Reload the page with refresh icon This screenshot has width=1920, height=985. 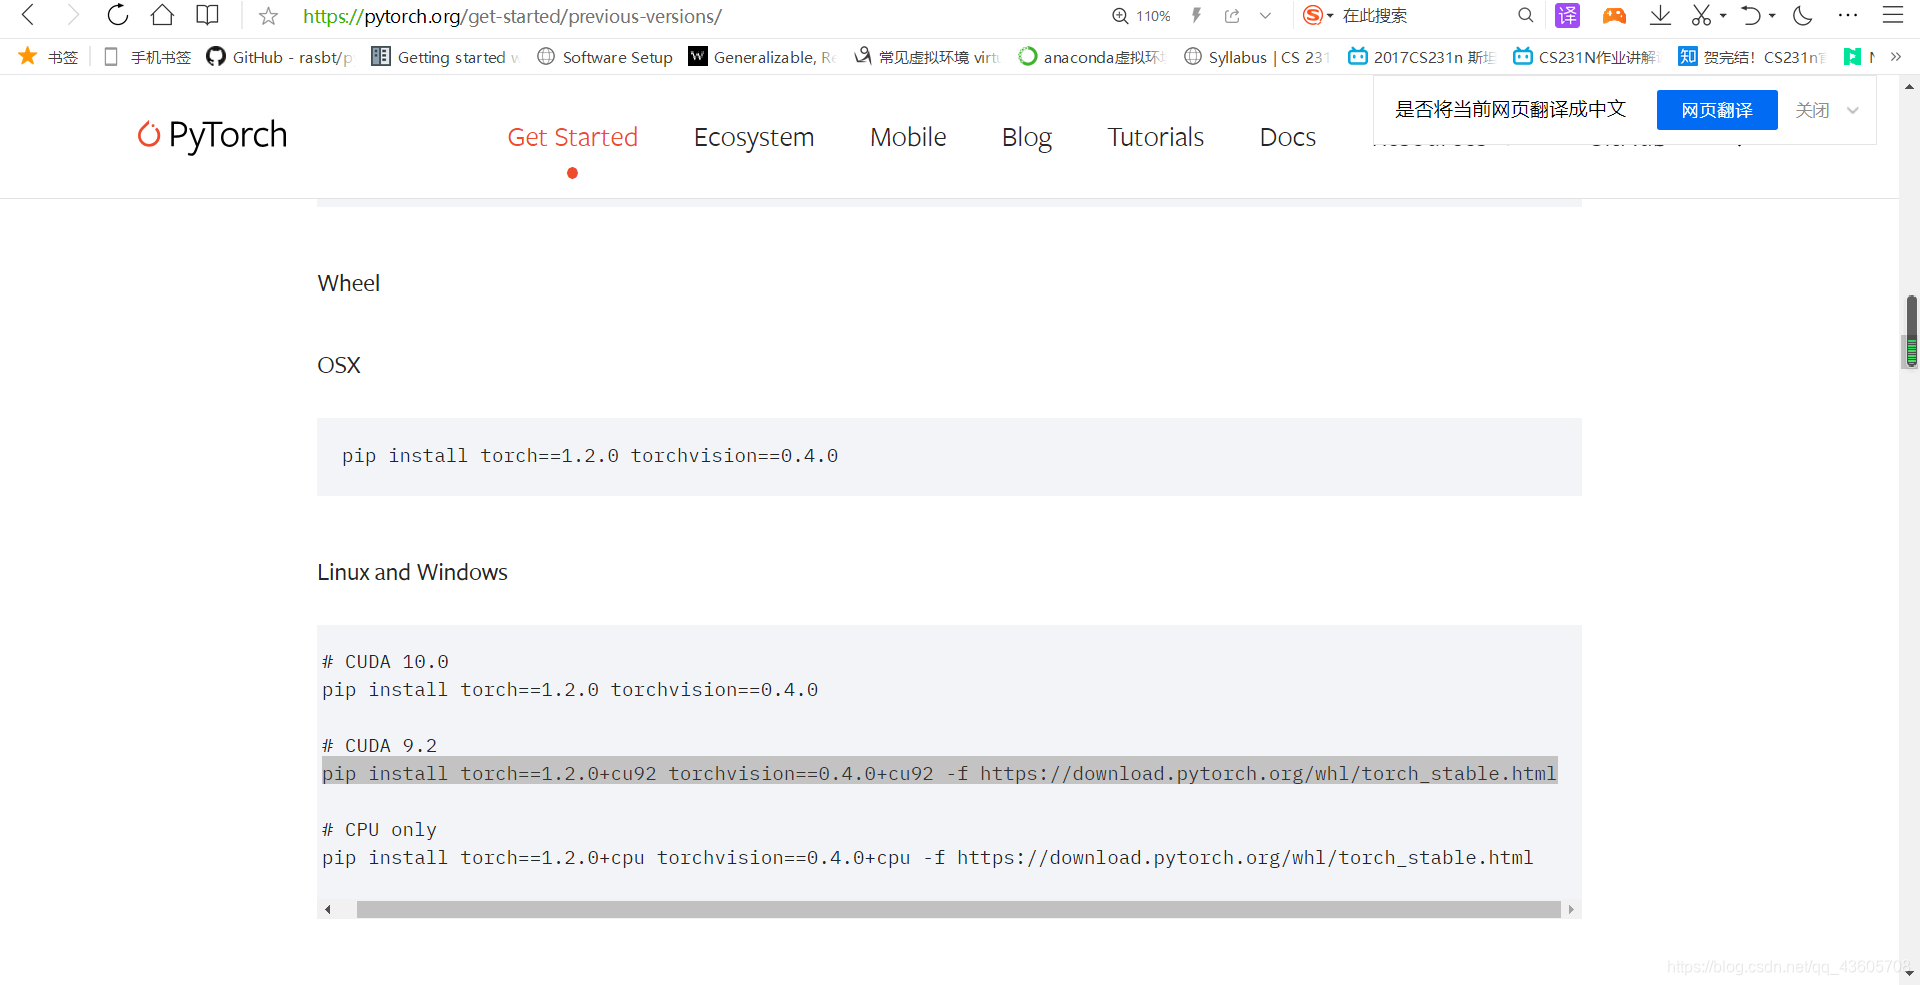117,15
